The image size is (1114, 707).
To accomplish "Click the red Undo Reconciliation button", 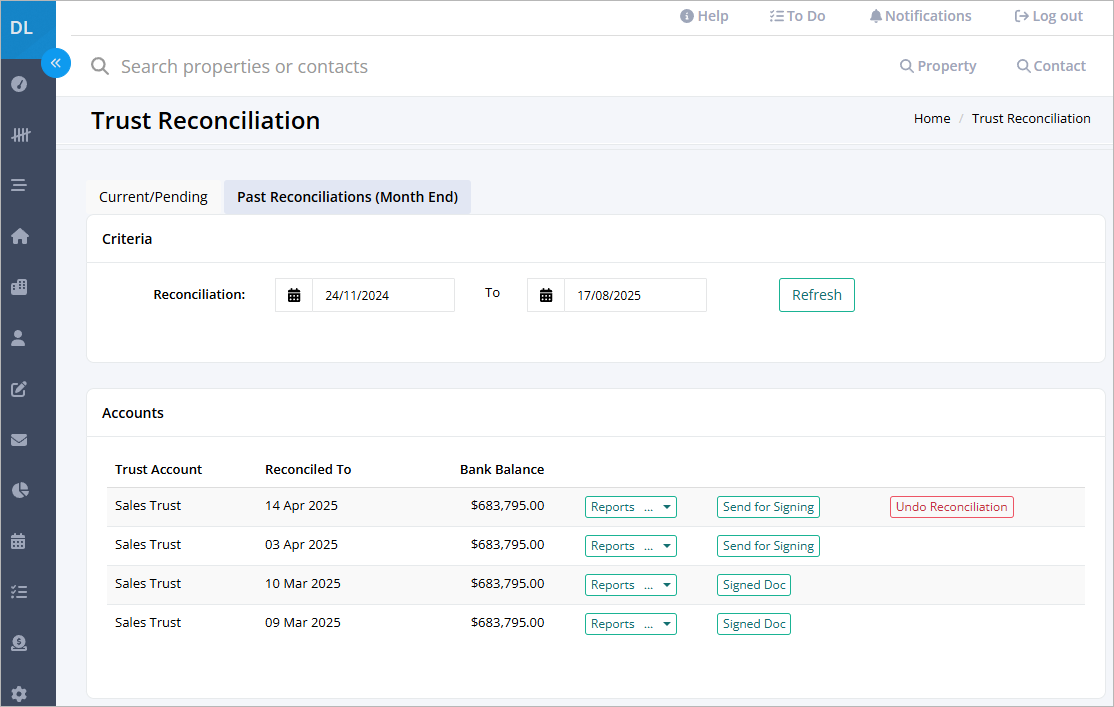I will pos(951,507).
